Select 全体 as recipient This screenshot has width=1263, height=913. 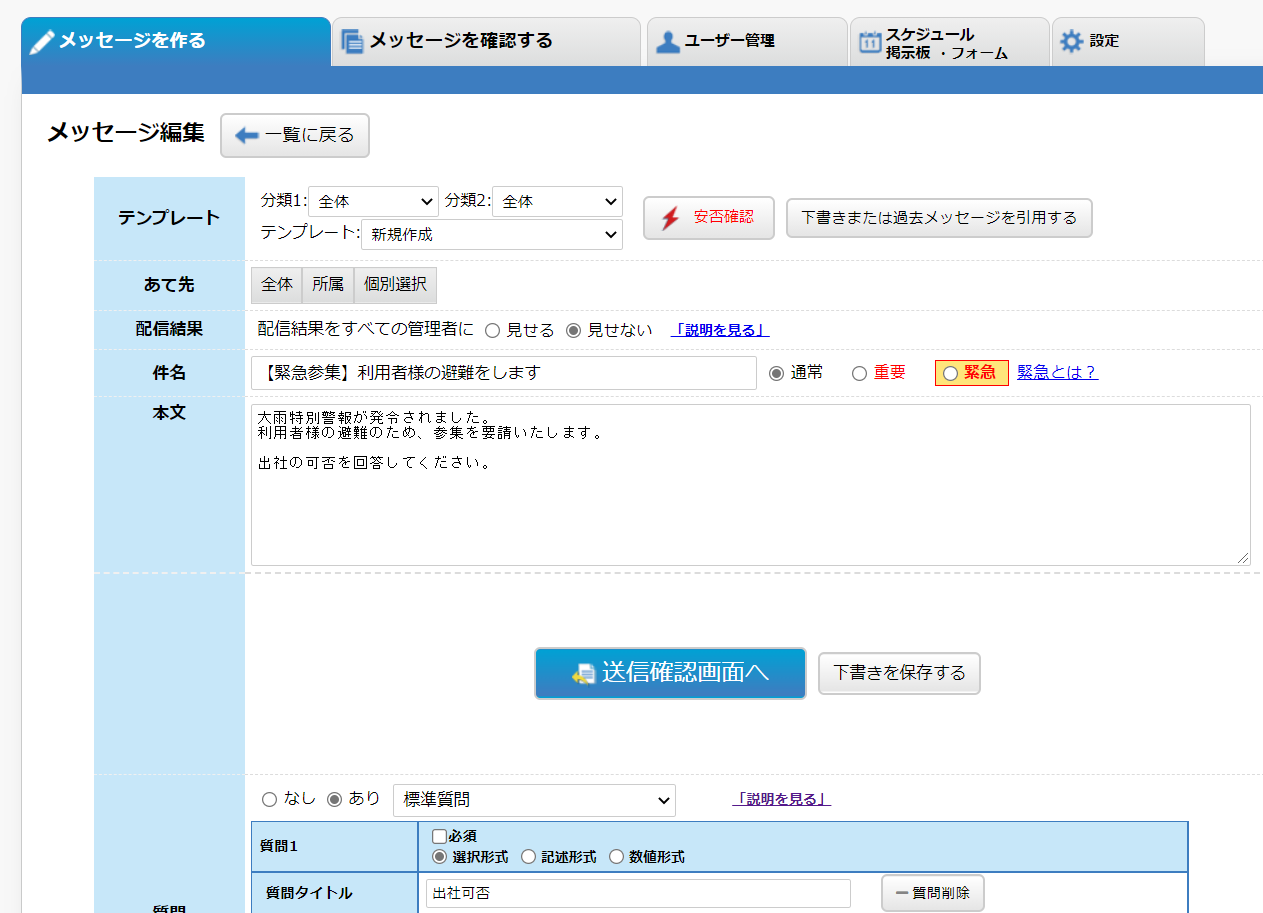[x=277, y=285]
